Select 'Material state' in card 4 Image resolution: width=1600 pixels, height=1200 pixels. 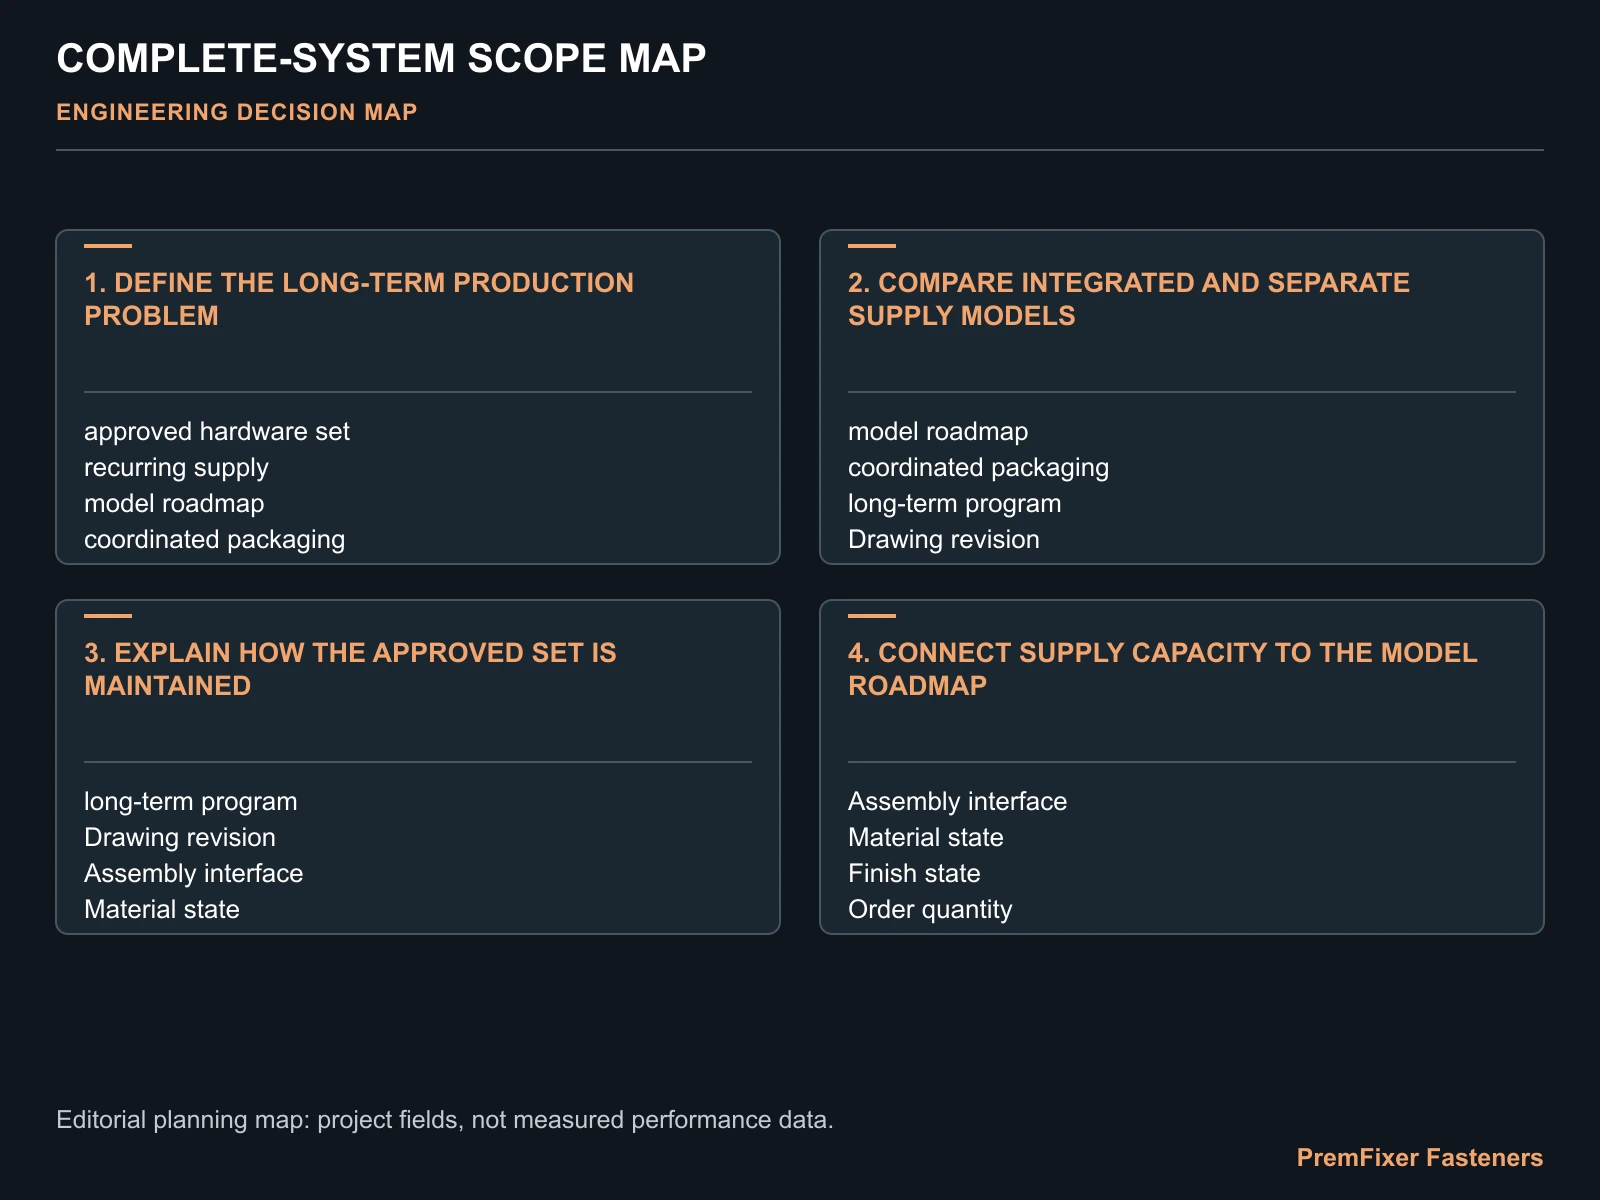click(x=926, y=837)
